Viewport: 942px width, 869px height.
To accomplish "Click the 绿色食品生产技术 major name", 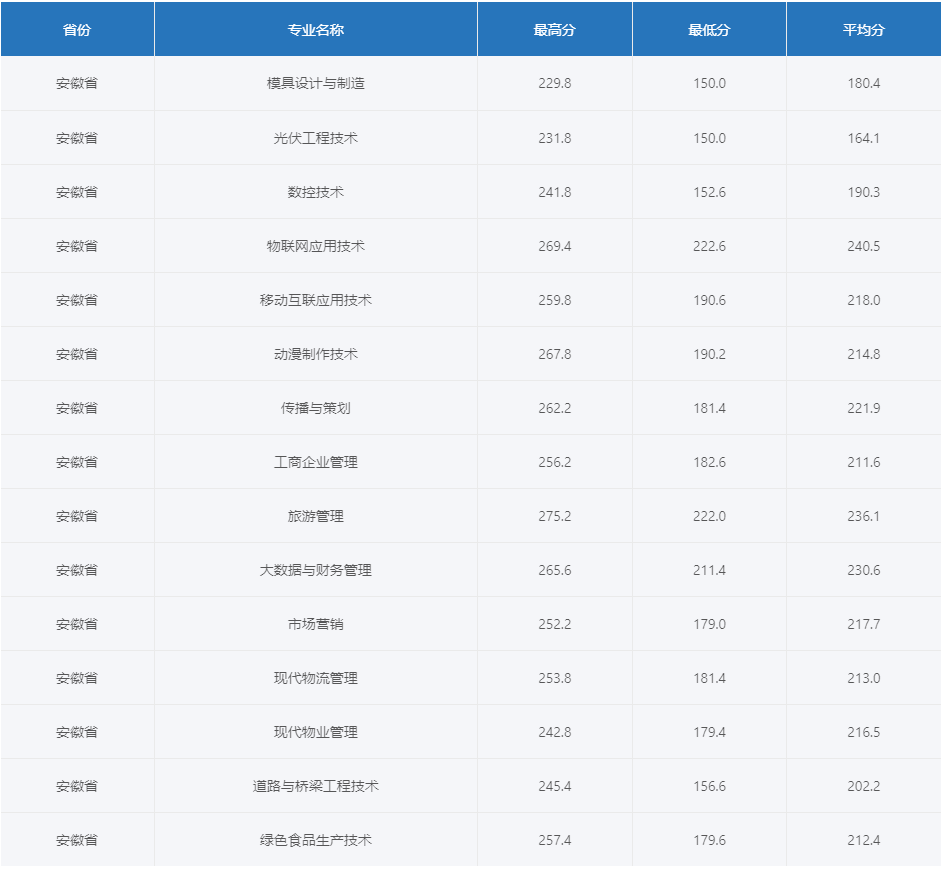I will (x=315, y=839).
